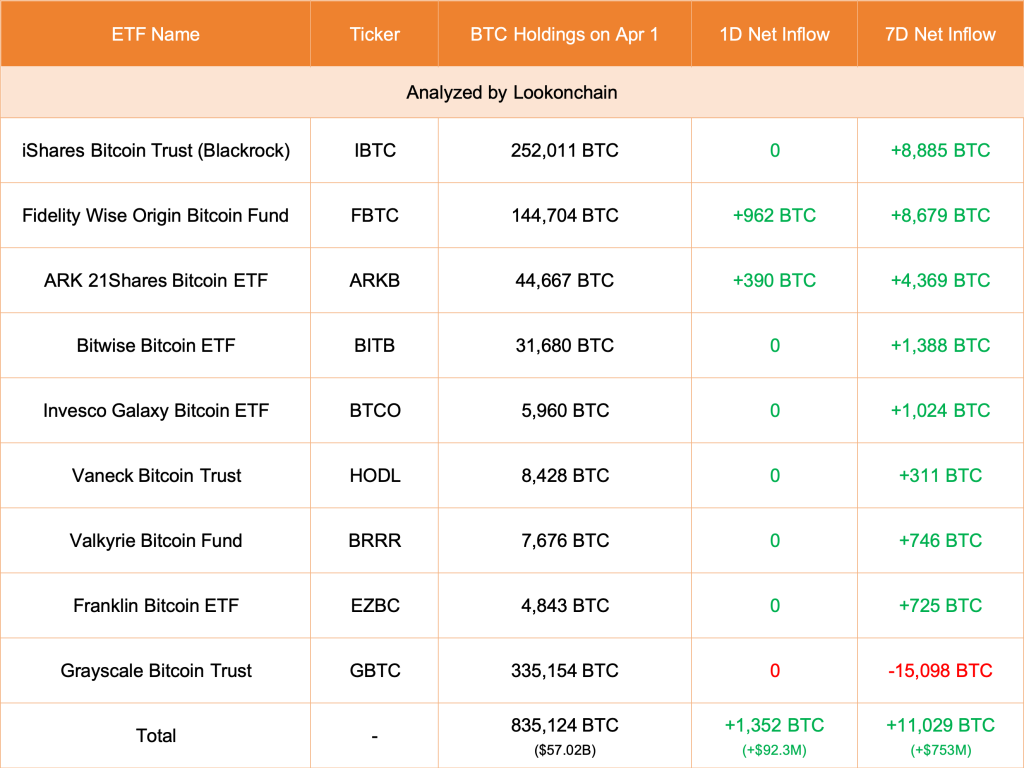The width and height of the screenshot is (1024, 768).
Task: Click the +11,029 BTC weekly total
Action: click(940, 725)
